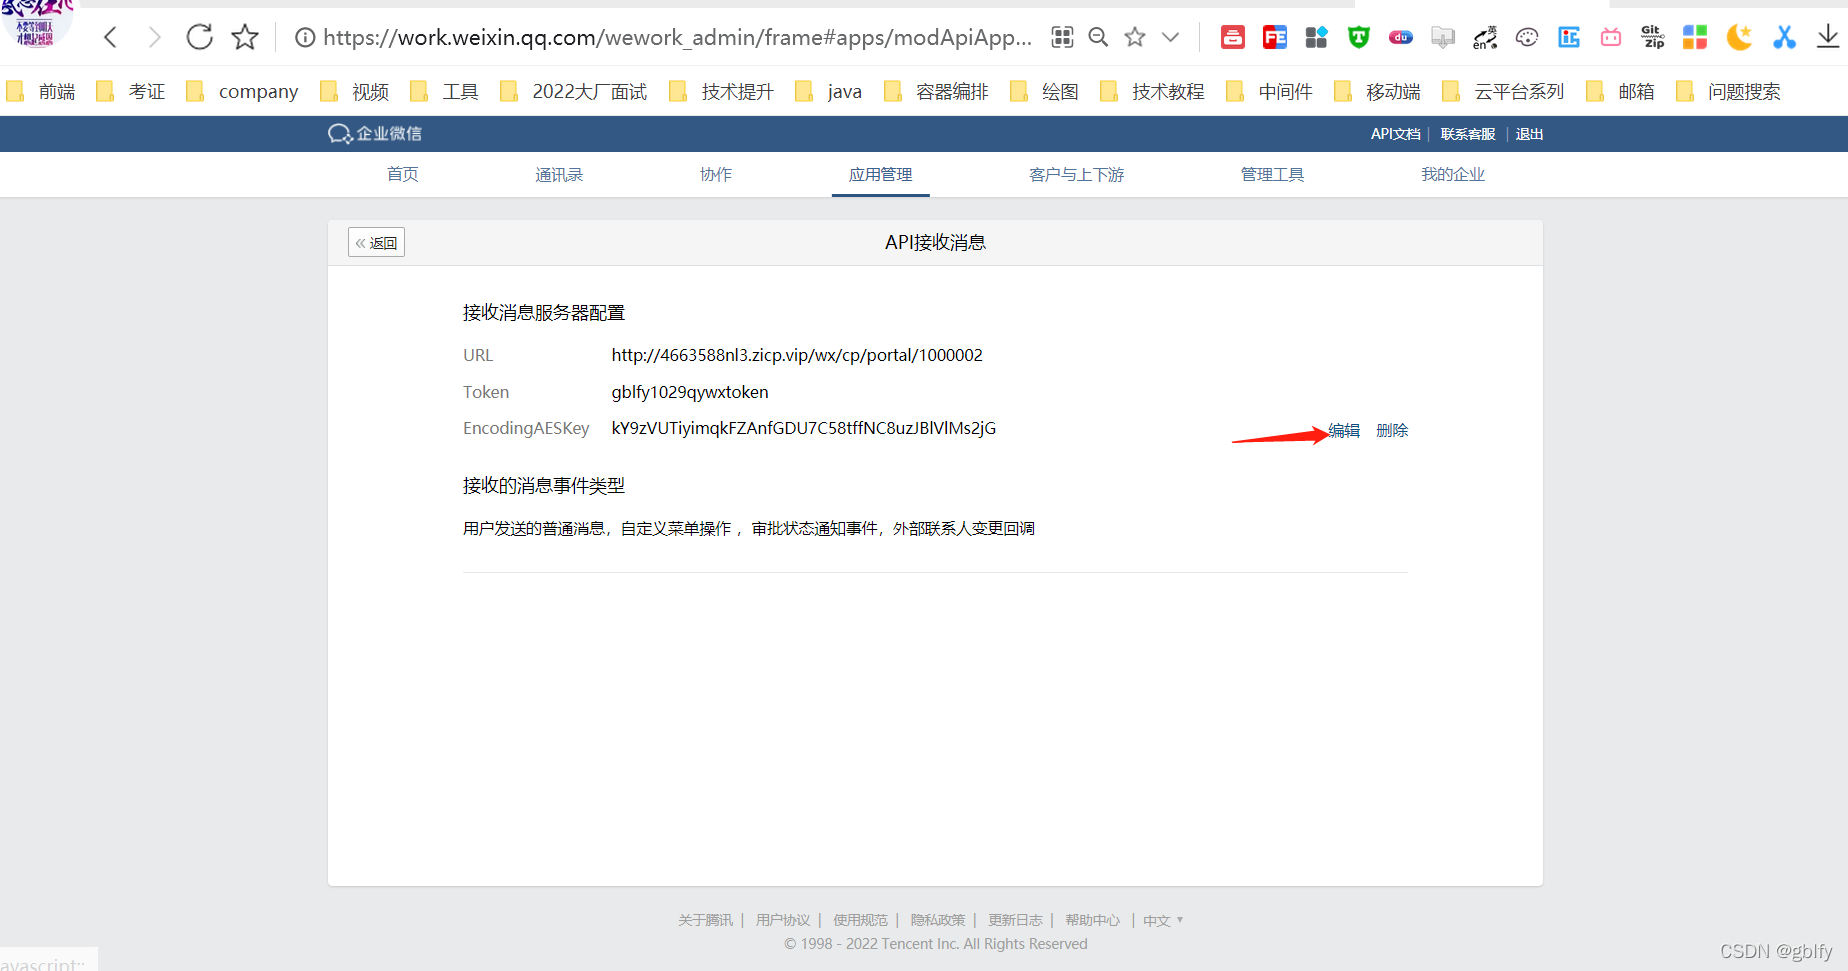Click the address bar URL field
The image size is (1848, 971).
coord(677,38)
